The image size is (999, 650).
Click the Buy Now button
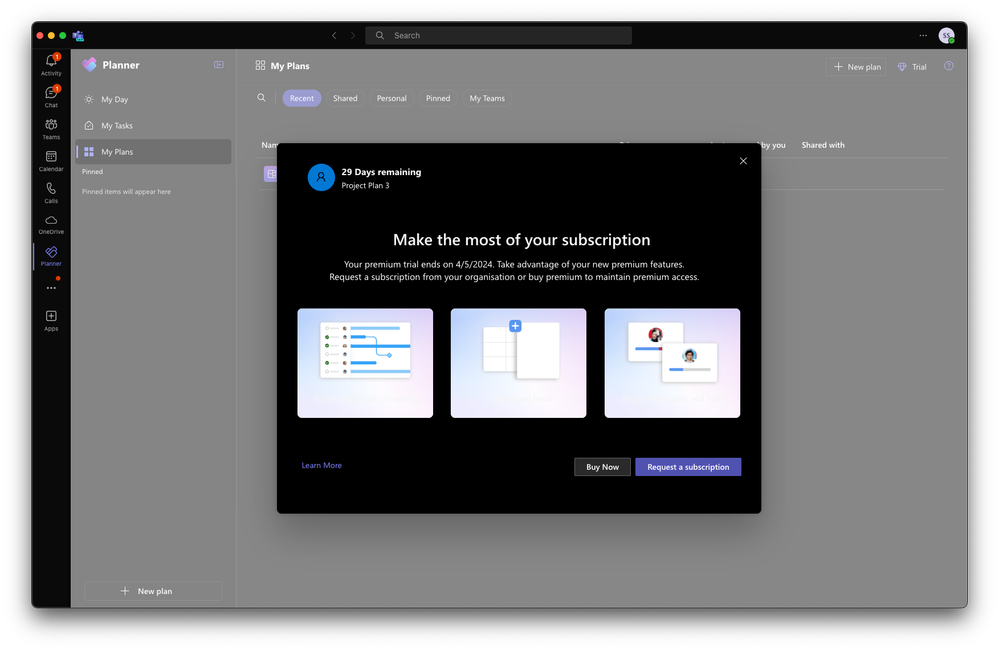point(602,467)
